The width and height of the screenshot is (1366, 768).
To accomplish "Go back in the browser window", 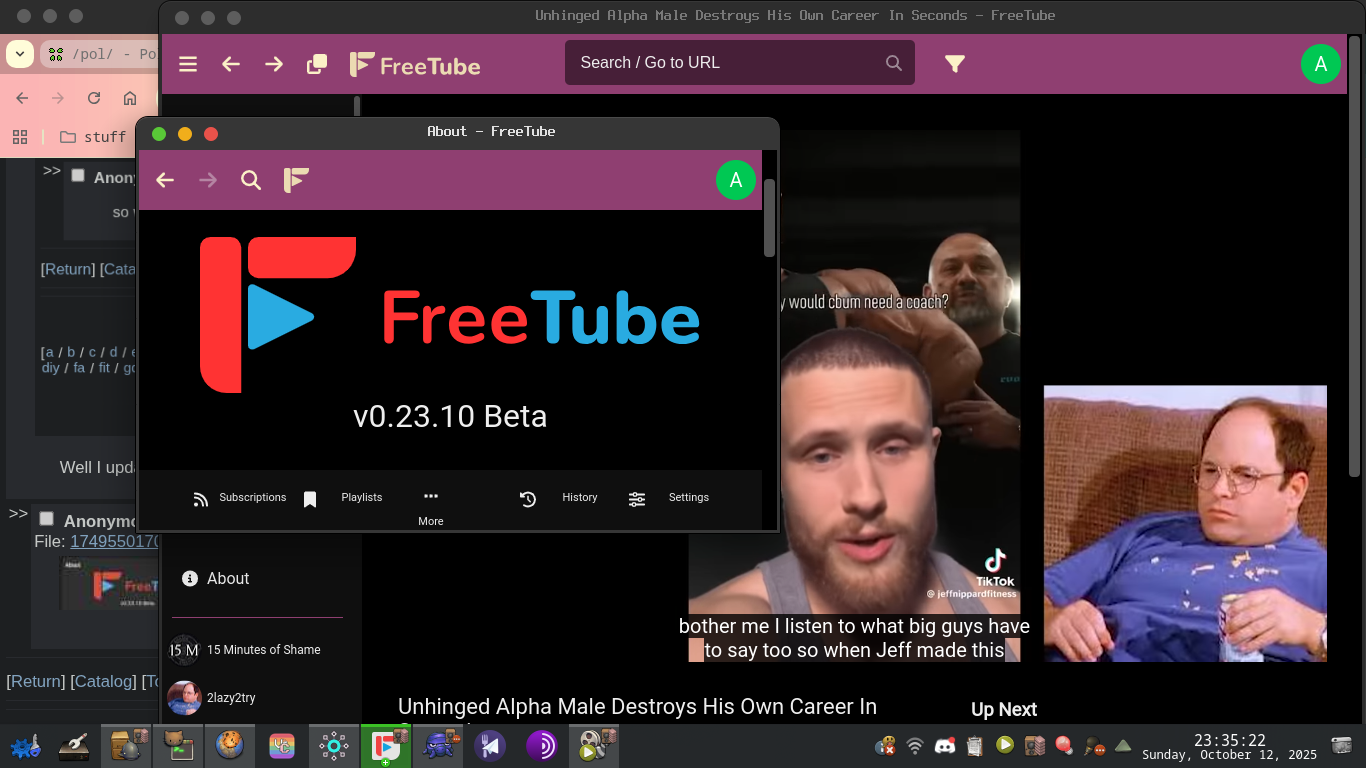I will [x=22, y=98].
